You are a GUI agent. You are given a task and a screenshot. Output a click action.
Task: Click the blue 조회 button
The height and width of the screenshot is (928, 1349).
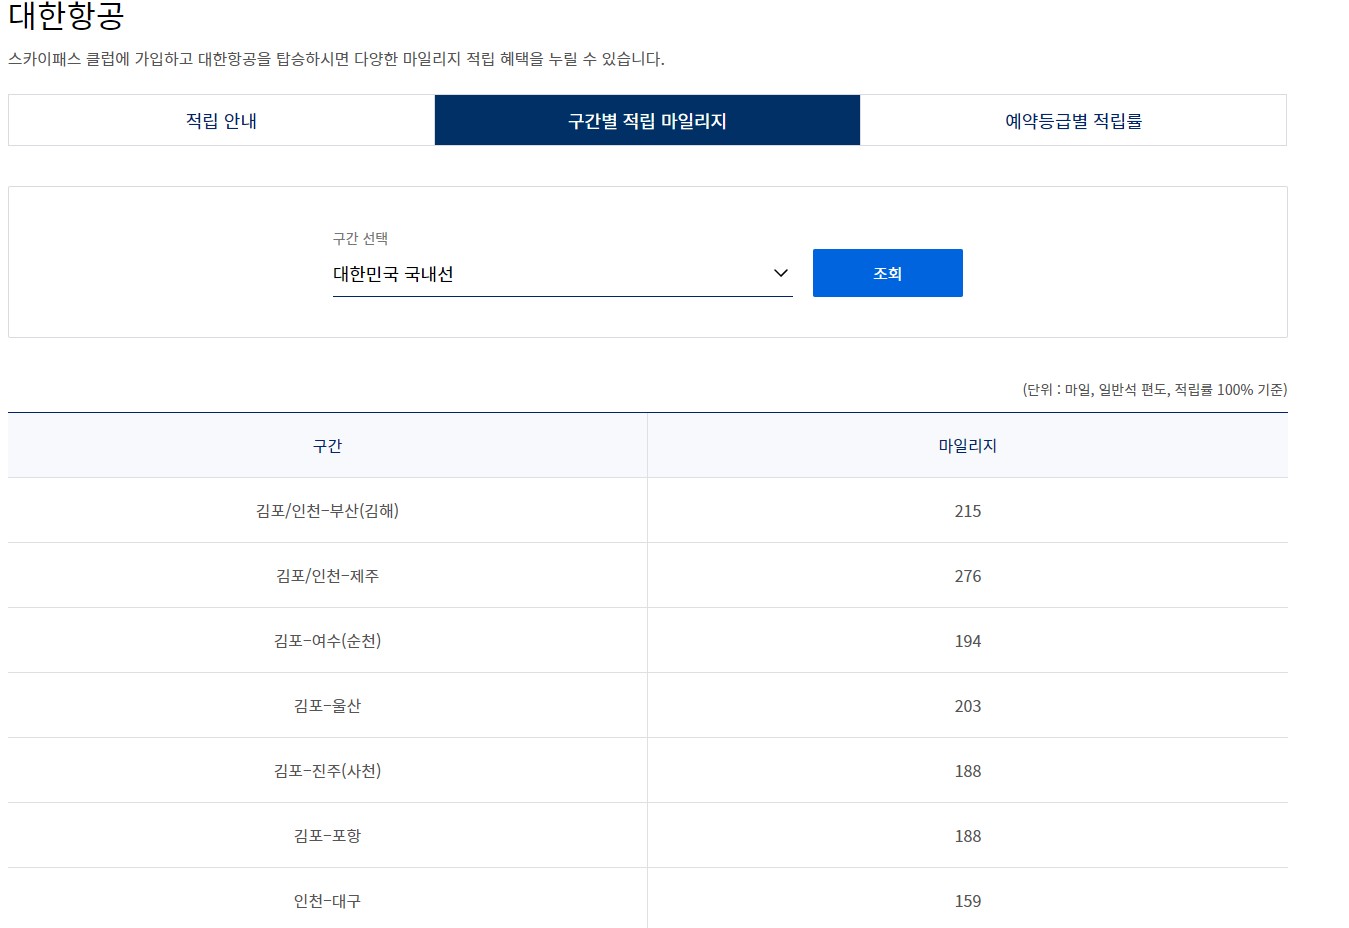[x=887, y=273]
